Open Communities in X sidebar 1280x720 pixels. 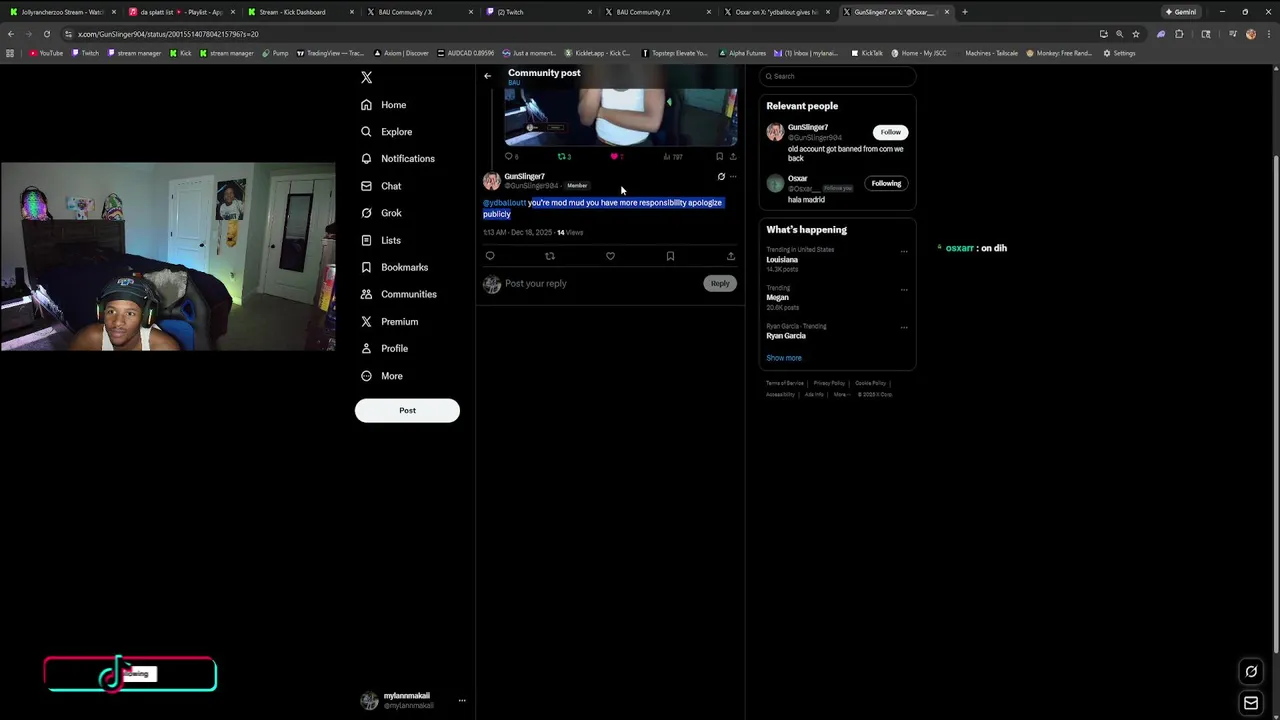pos(398,294)
